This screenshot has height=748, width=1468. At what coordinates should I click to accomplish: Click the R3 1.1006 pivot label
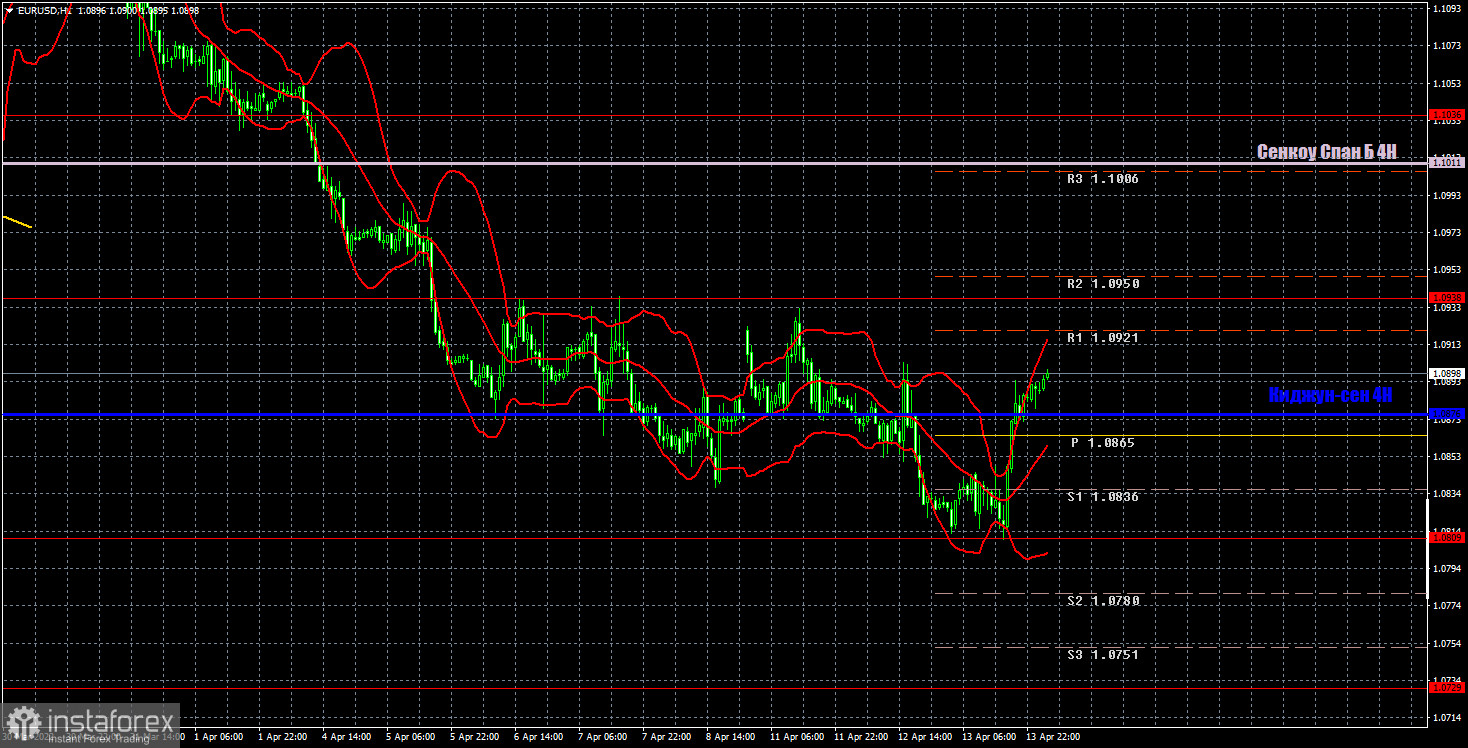click(x=1102, y=179)
